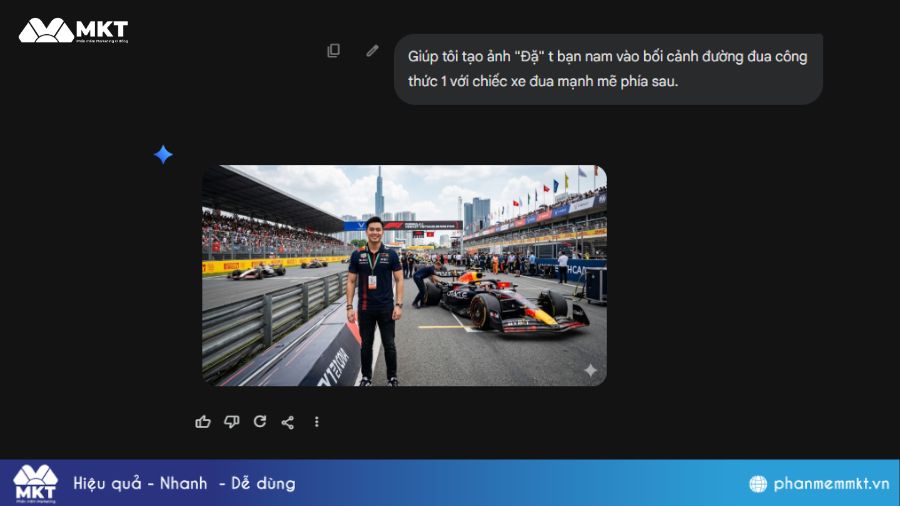This screenshot has width=900, height=506.
Task: Share the generated response
Action: [x=288, y=422]
